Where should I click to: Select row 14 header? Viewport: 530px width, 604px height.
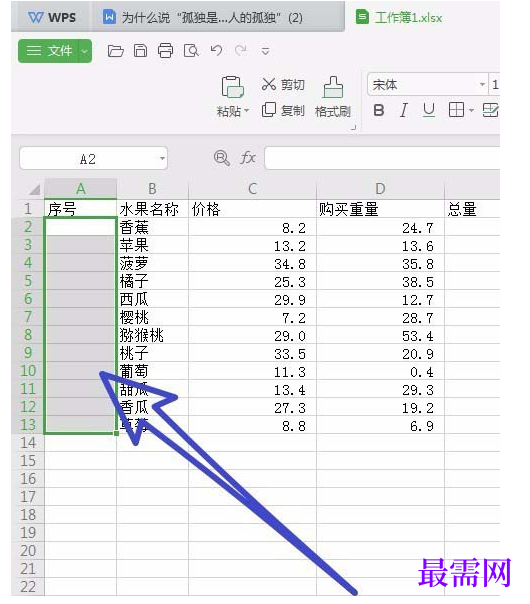28,443
